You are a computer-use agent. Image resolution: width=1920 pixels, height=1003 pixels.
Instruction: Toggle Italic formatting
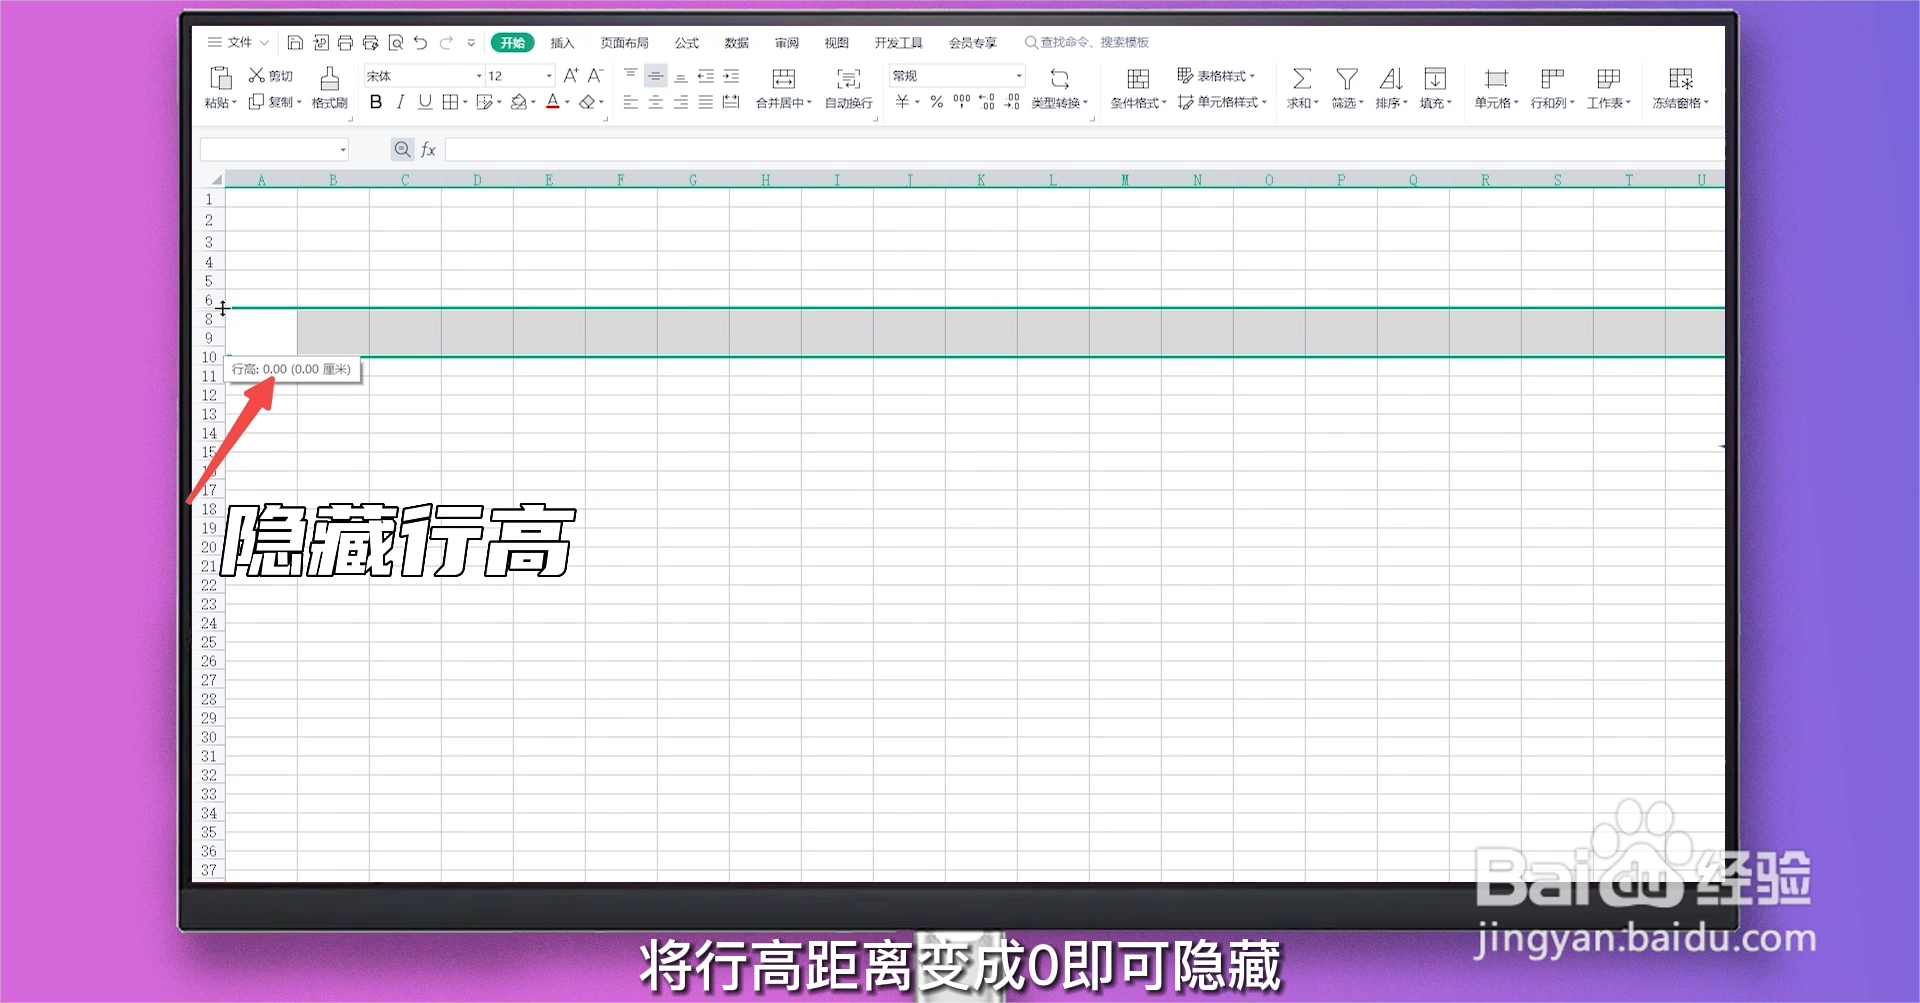[400, 102]
